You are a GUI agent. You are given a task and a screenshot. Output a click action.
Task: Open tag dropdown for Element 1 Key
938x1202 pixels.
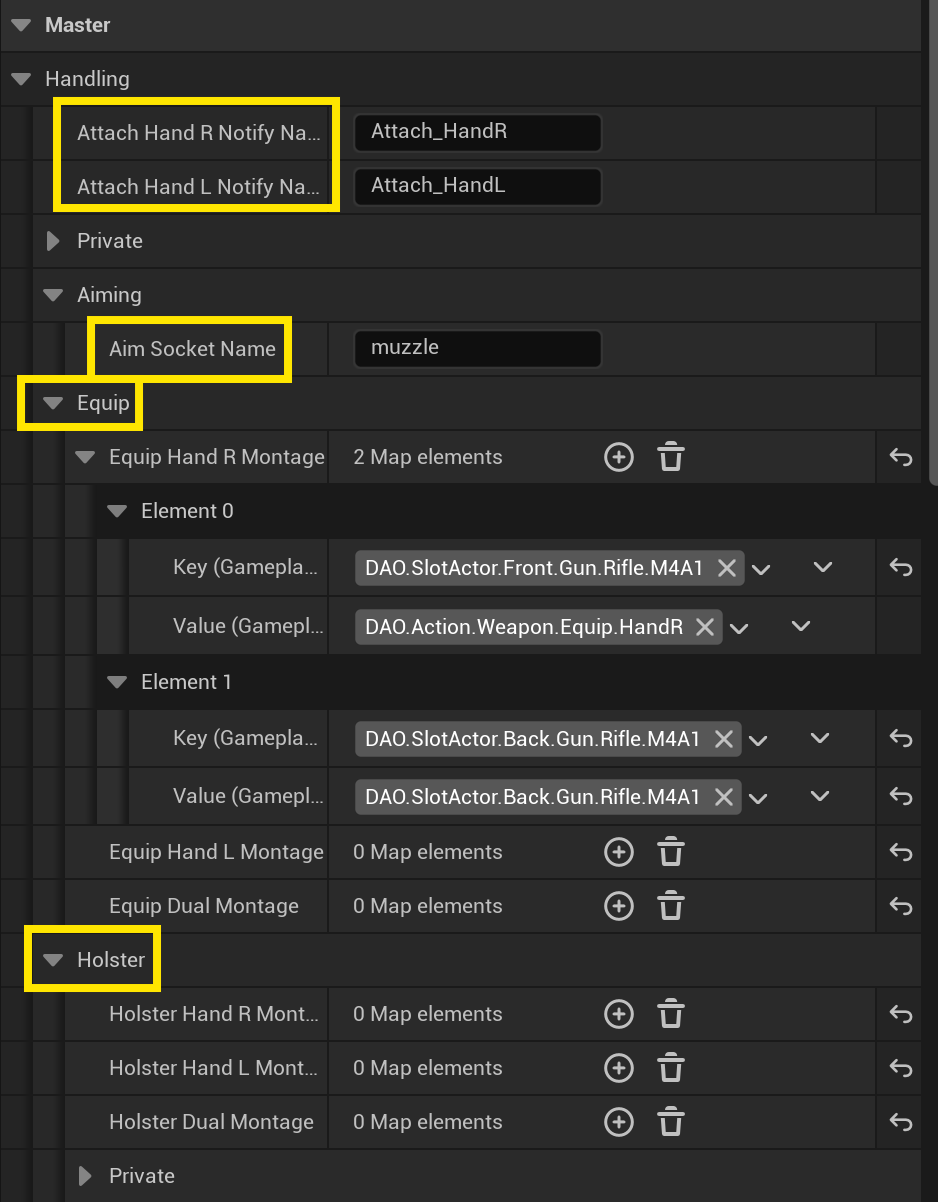(759, 740)
